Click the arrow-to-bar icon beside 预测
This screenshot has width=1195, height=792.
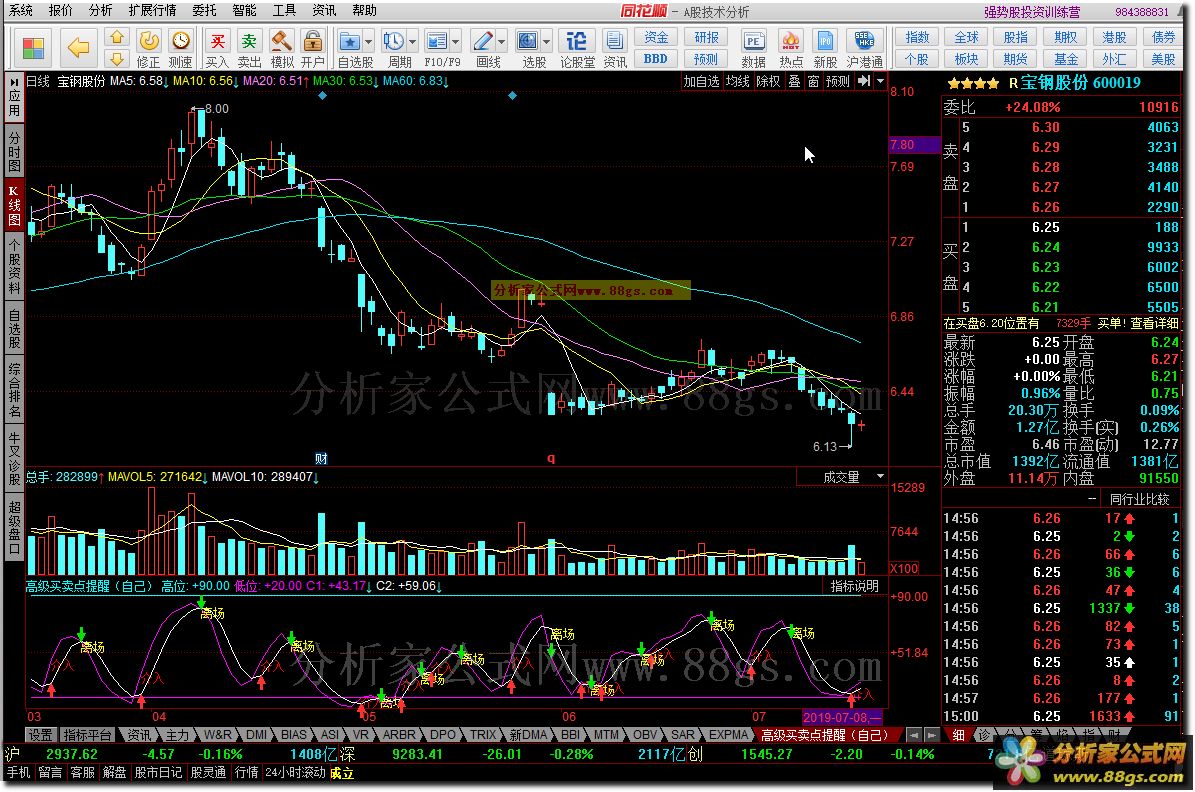pyautogui.click(x=863, y=81)
